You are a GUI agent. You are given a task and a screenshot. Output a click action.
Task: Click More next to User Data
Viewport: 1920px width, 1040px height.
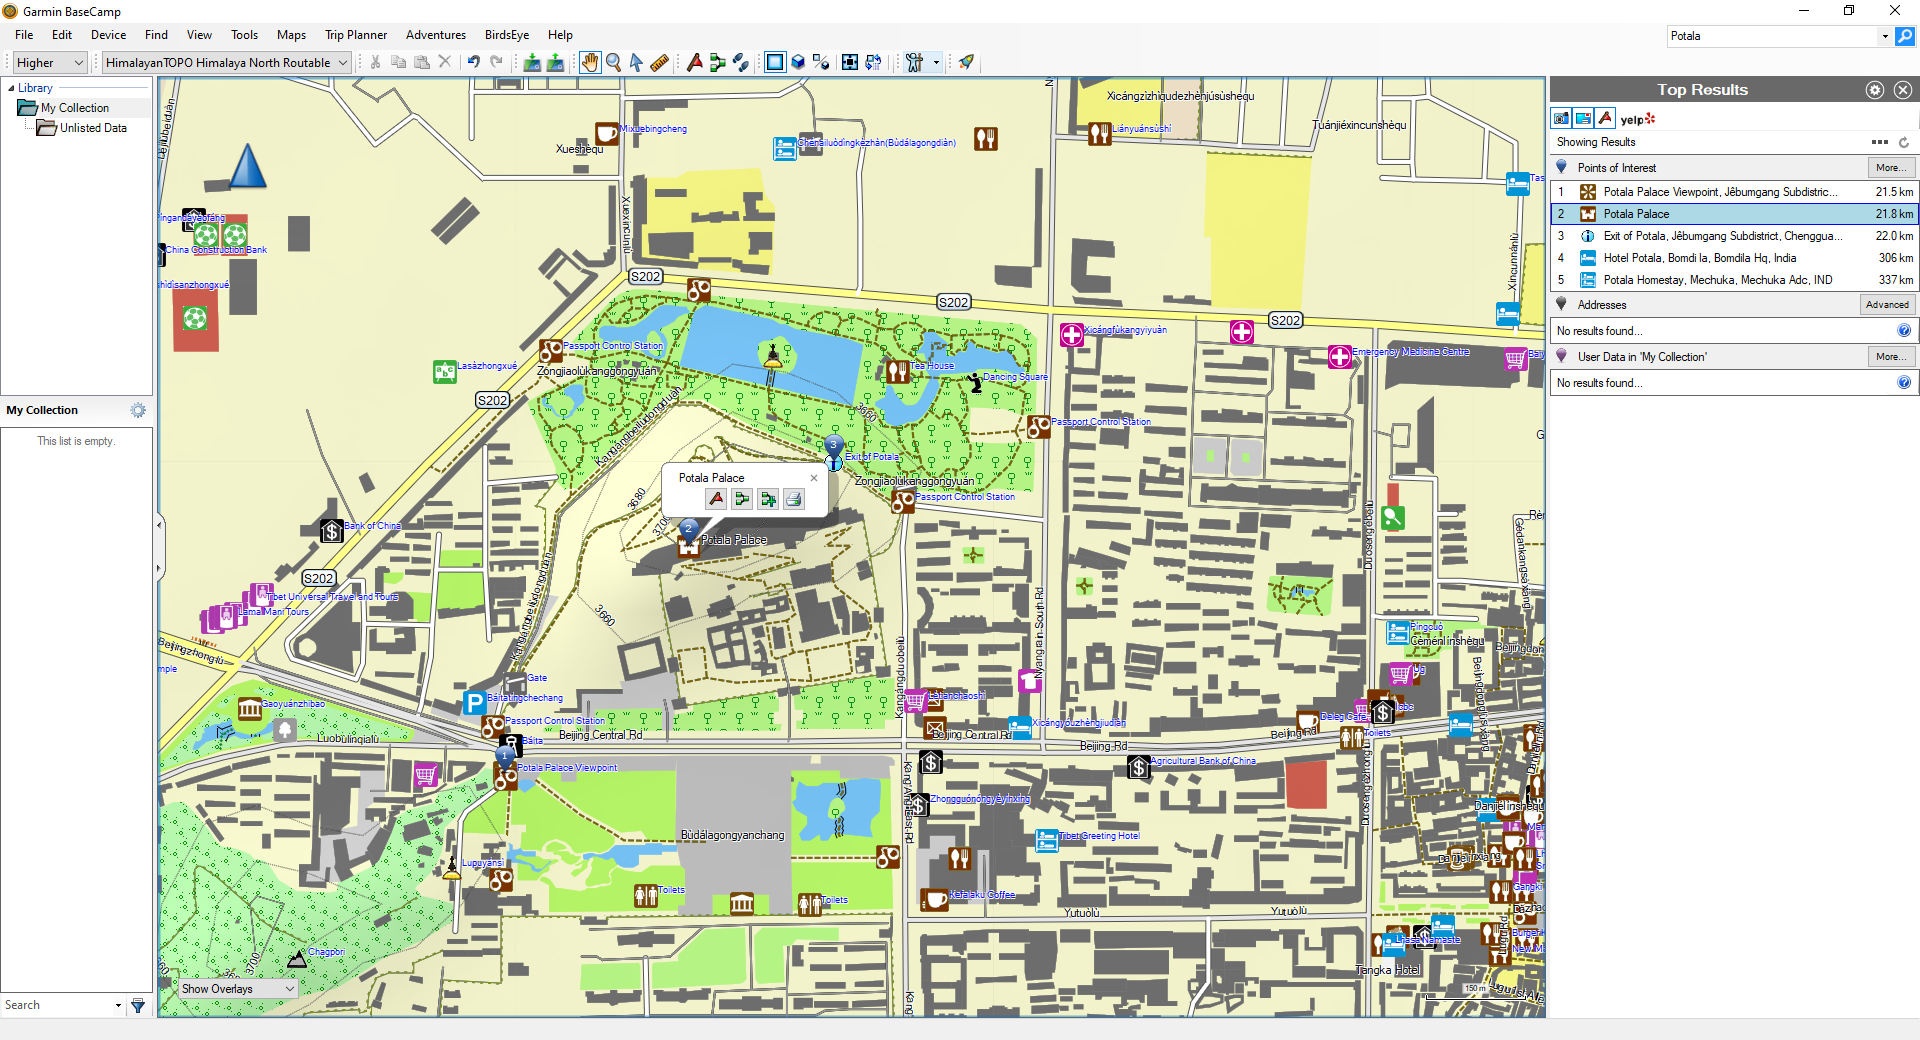tap(1890, 357)
